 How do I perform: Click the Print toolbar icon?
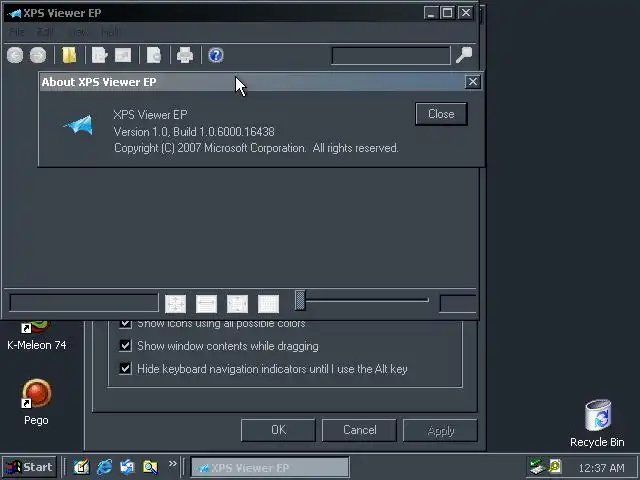pyautogui.click(x=185, y=55)
